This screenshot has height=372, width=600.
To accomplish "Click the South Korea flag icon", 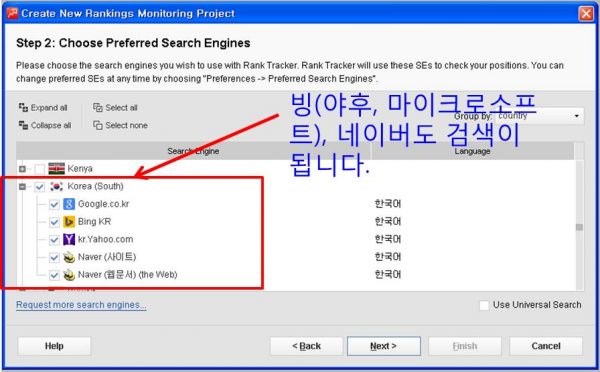I will coord(56,186).
